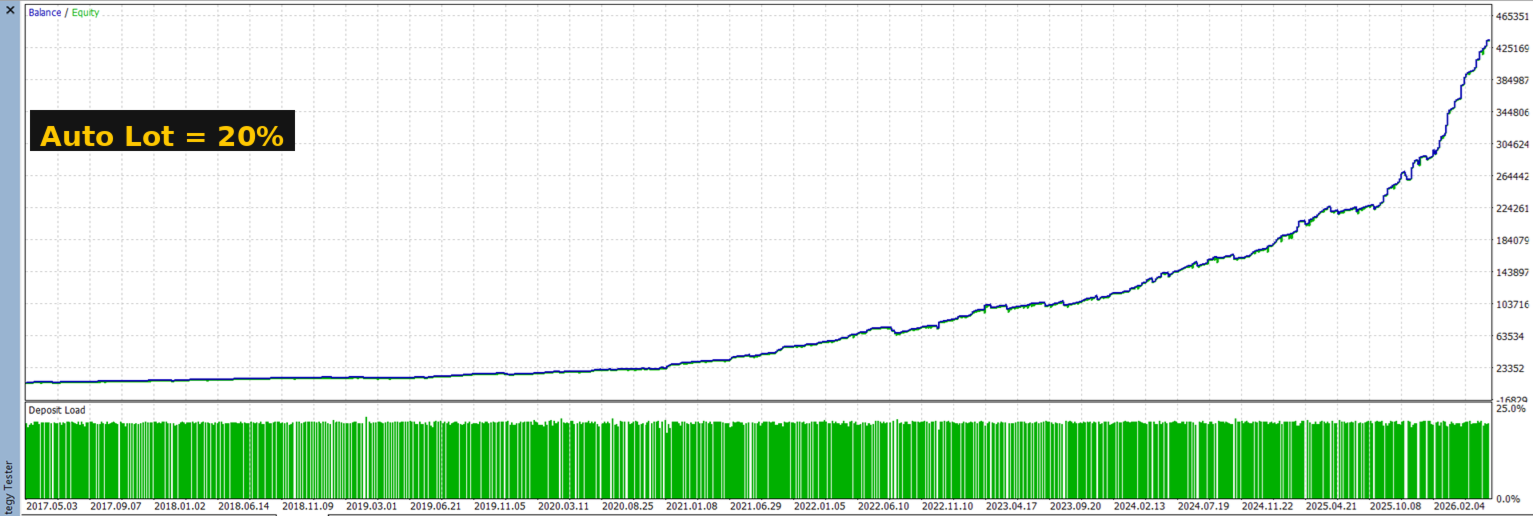The height and width of the screenshot is (516, 1533).
Task: Click the Balance legend label
Action: tap(44, 13)
